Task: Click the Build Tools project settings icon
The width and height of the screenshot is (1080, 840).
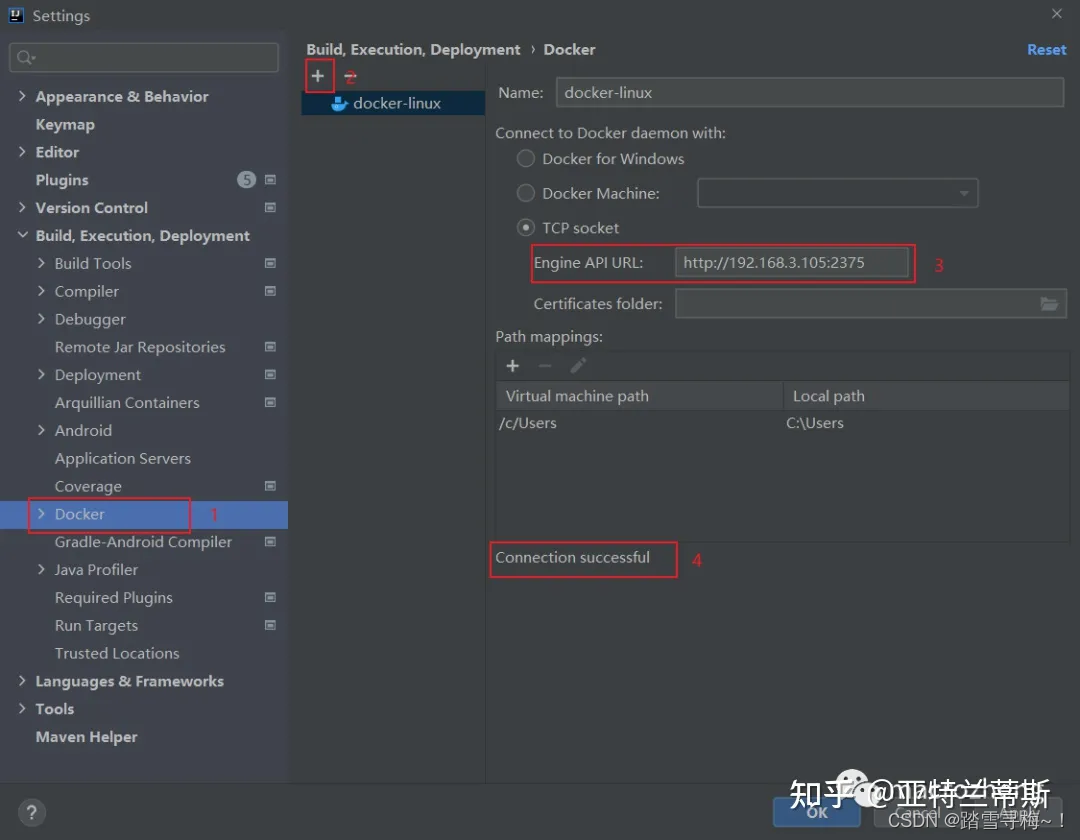Action: (x=270, y=263)
